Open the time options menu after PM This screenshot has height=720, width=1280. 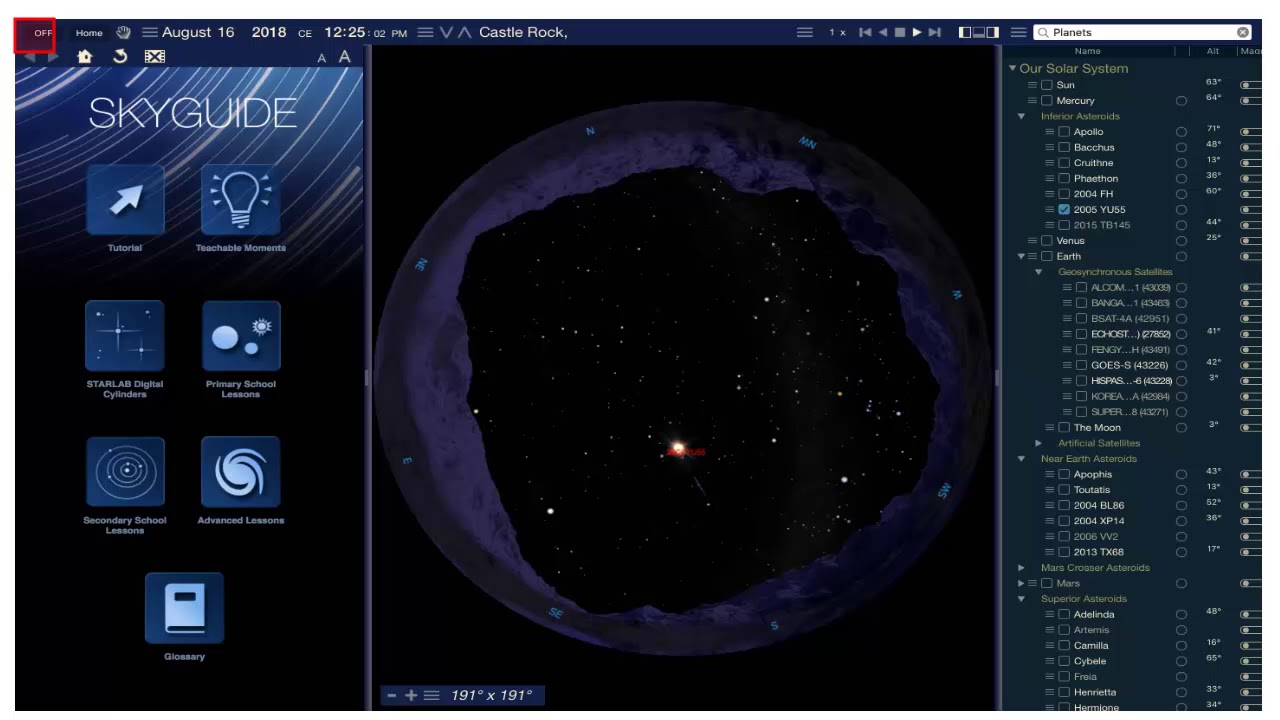click(425, 32)
